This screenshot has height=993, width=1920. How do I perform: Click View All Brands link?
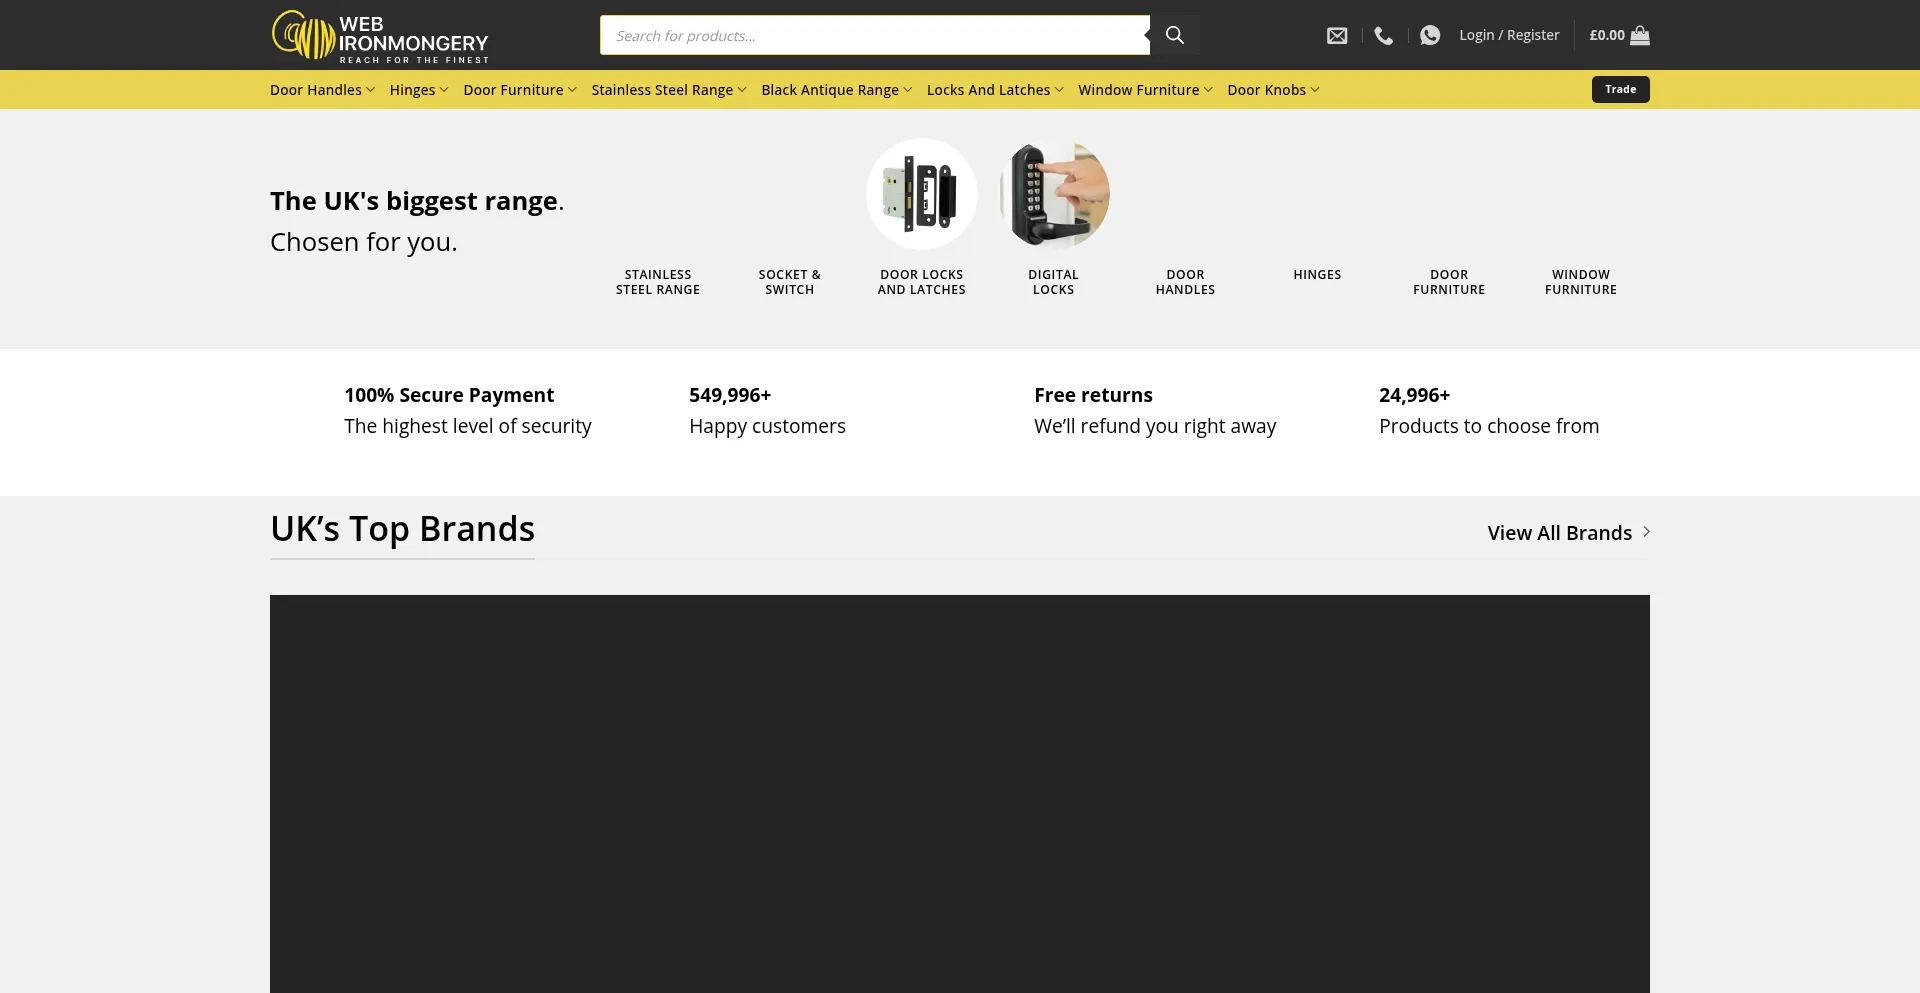click(x=1559, y=533)
